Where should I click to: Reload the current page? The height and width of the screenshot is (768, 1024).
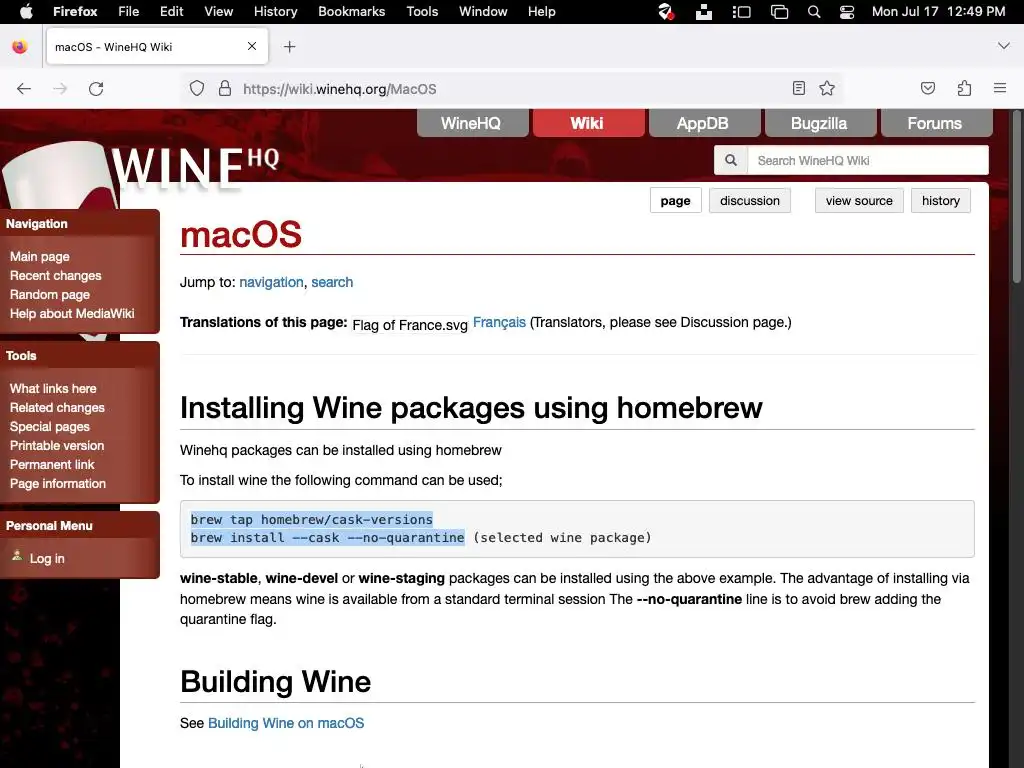click(96, 89)
